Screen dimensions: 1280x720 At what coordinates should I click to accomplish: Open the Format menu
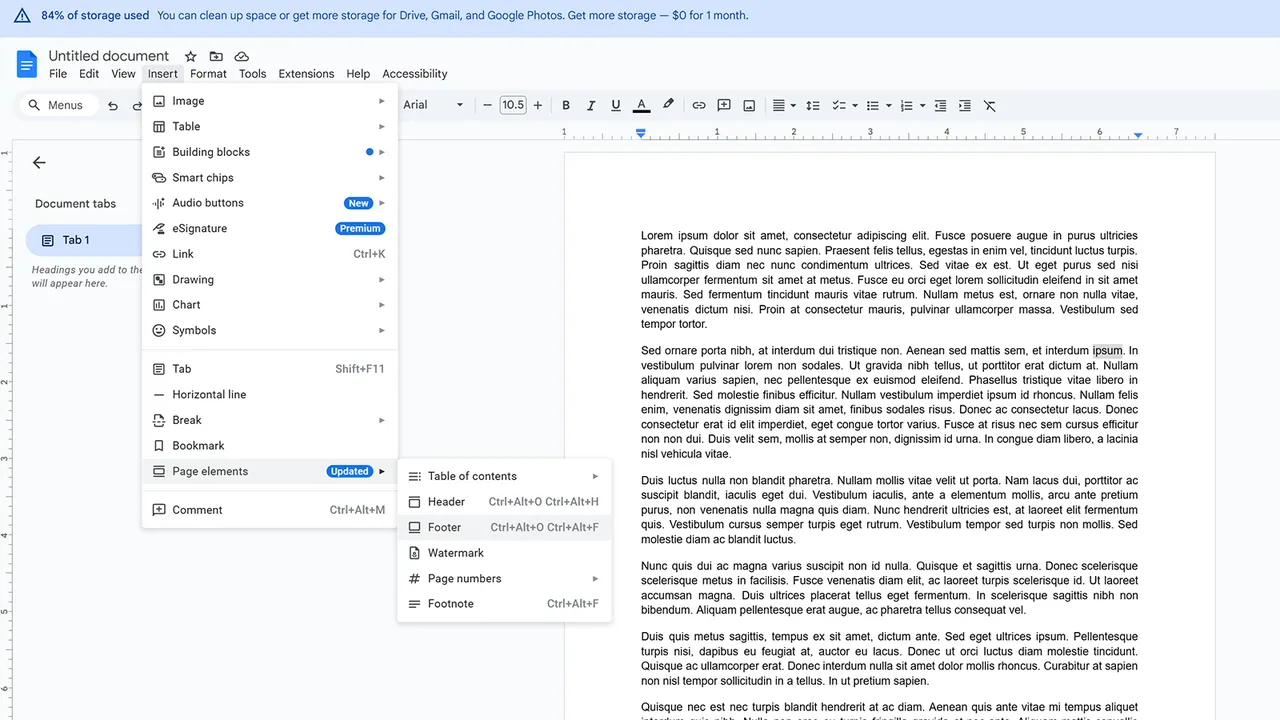point(208,73)
